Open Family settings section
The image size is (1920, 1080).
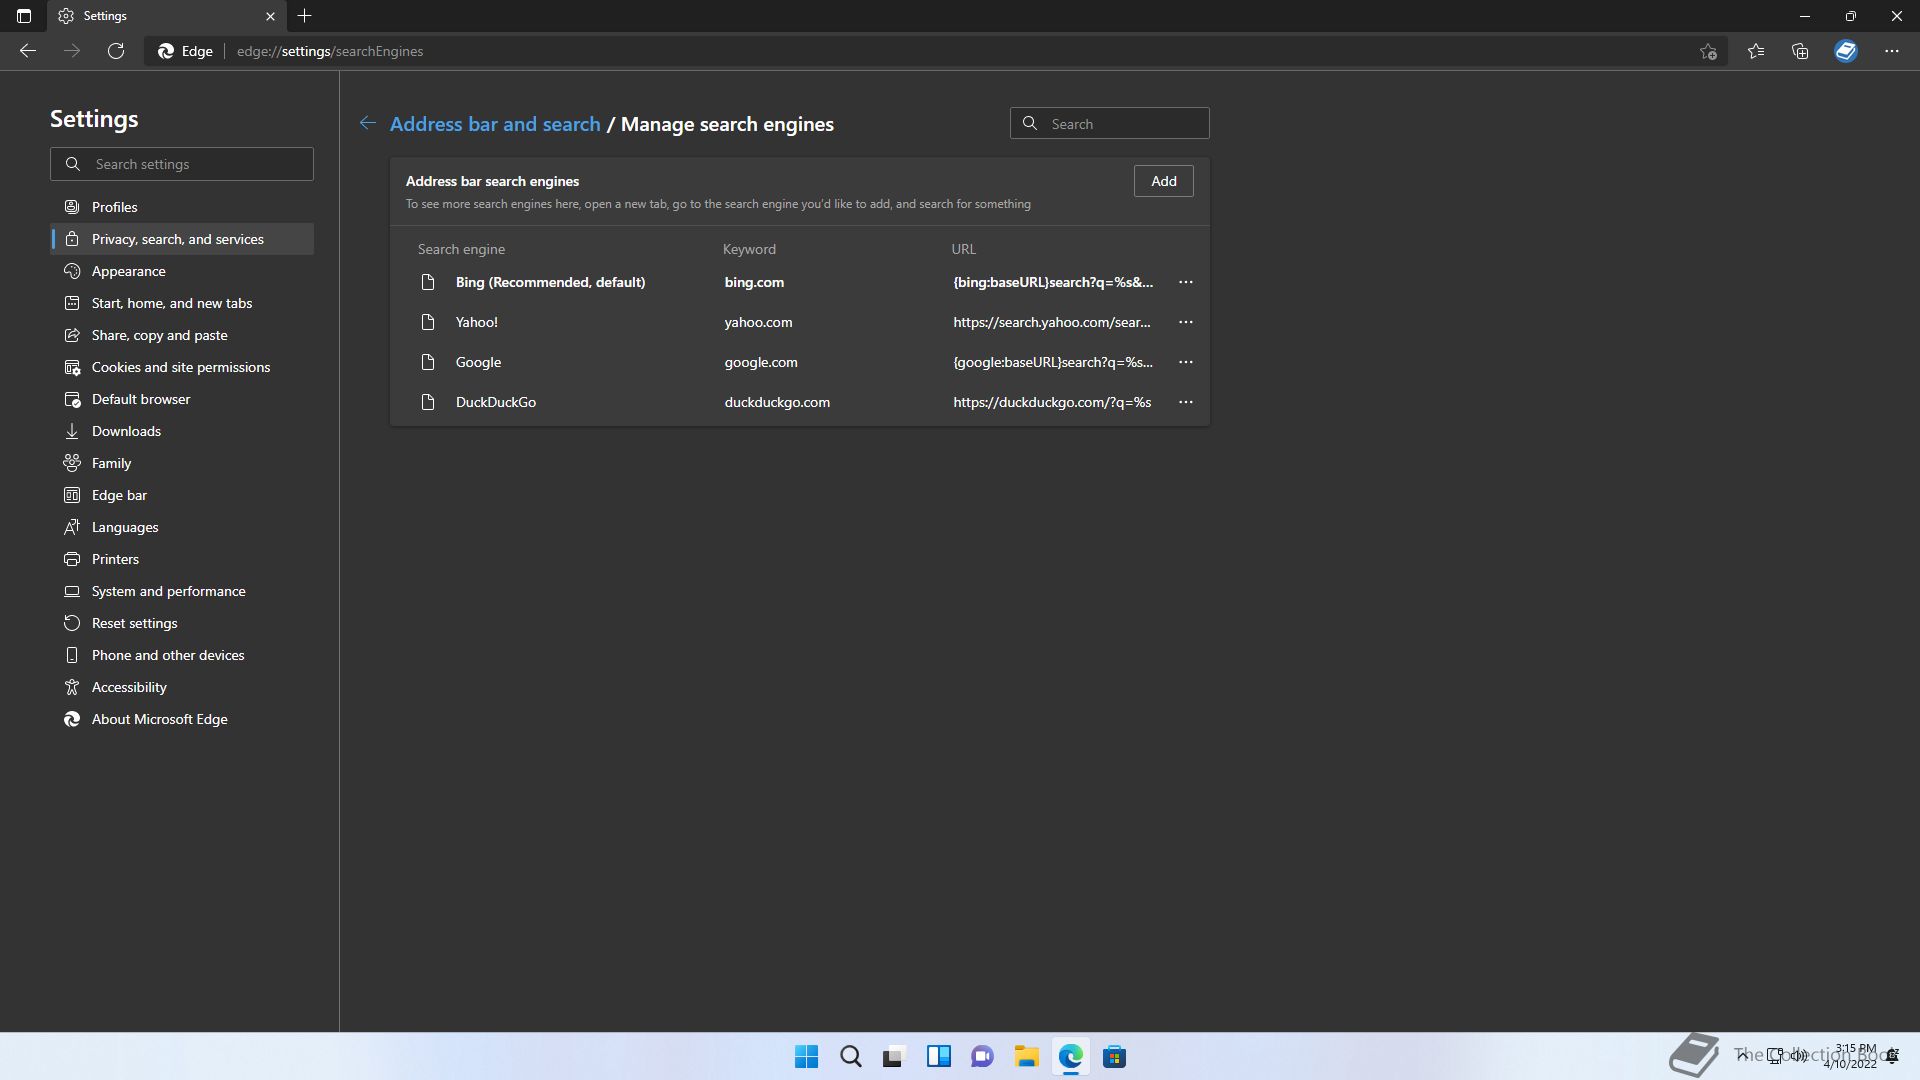coord(182,463)
